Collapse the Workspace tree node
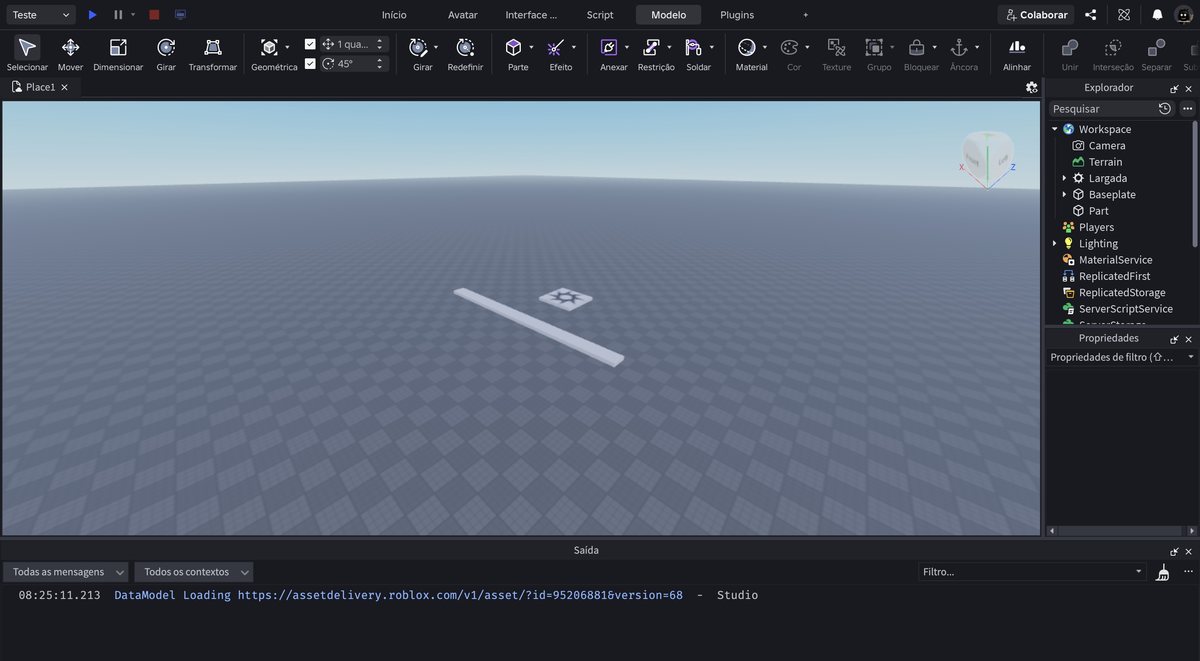Viewport: 1200px width, 661px height. 1055,129
